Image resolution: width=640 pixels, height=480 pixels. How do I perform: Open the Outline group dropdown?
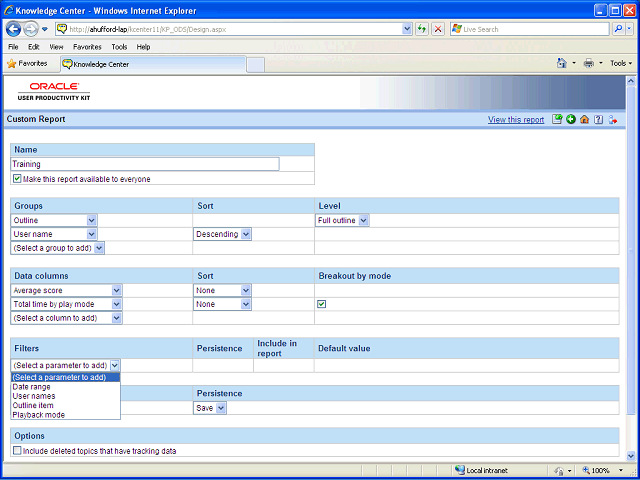click(54, 220)
